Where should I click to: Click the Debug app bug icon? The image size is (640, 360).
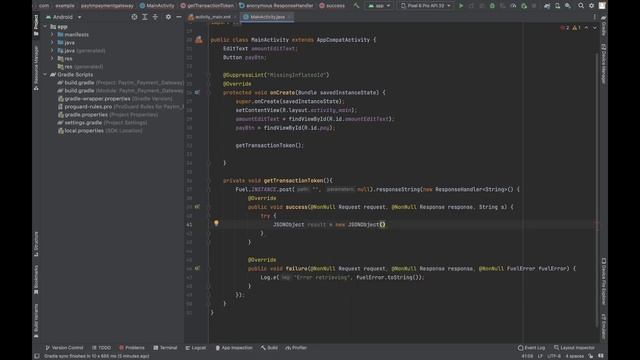[492, 6]
